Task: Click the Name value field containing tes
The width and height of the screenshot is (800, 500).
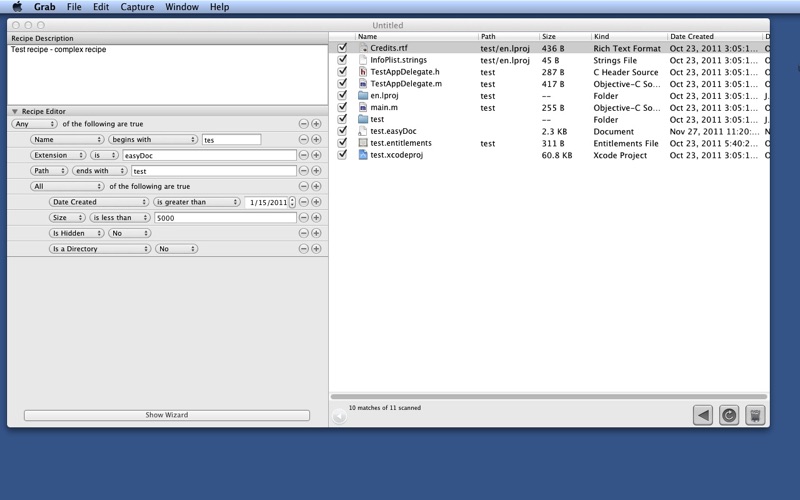Action: (x=232, y=140)
